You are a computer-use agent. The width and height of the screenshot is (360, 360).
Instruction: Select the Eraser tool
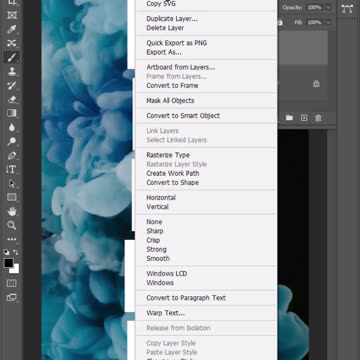(x=12, y=99)
